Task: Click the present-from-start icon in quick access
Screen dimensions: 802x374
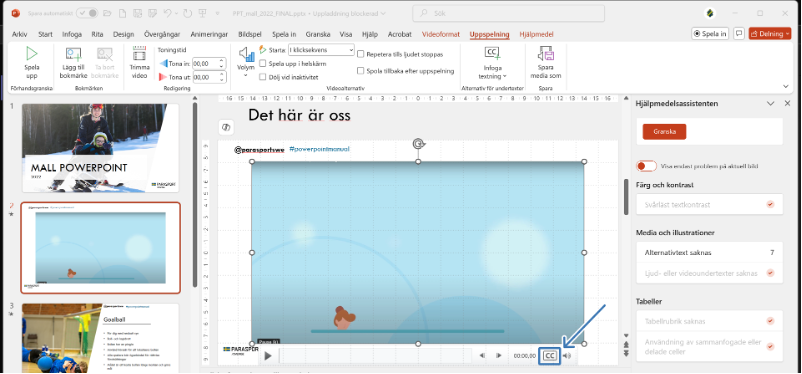Action: coord(203,13)
